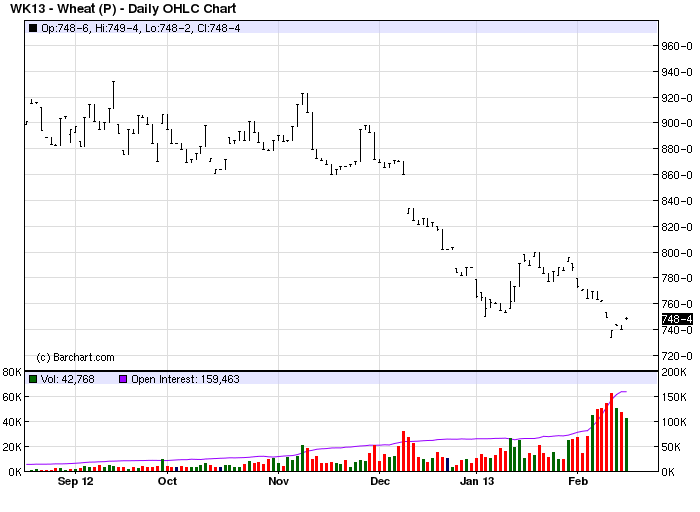Click the tallest red volume bar in February
The width and height of the screenshot is (700, 512).
coord(612,432)
